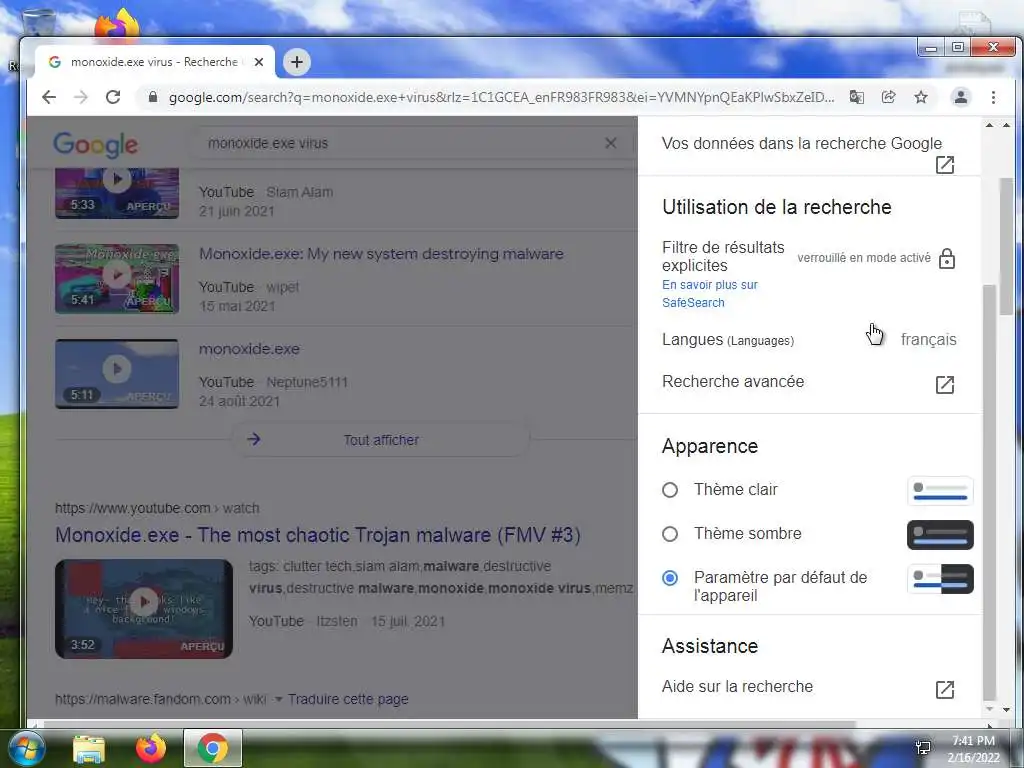Select Paramètre par défaut de l'appareil radio
Viewport: 1024px width, 768px height.
[669, 578]
